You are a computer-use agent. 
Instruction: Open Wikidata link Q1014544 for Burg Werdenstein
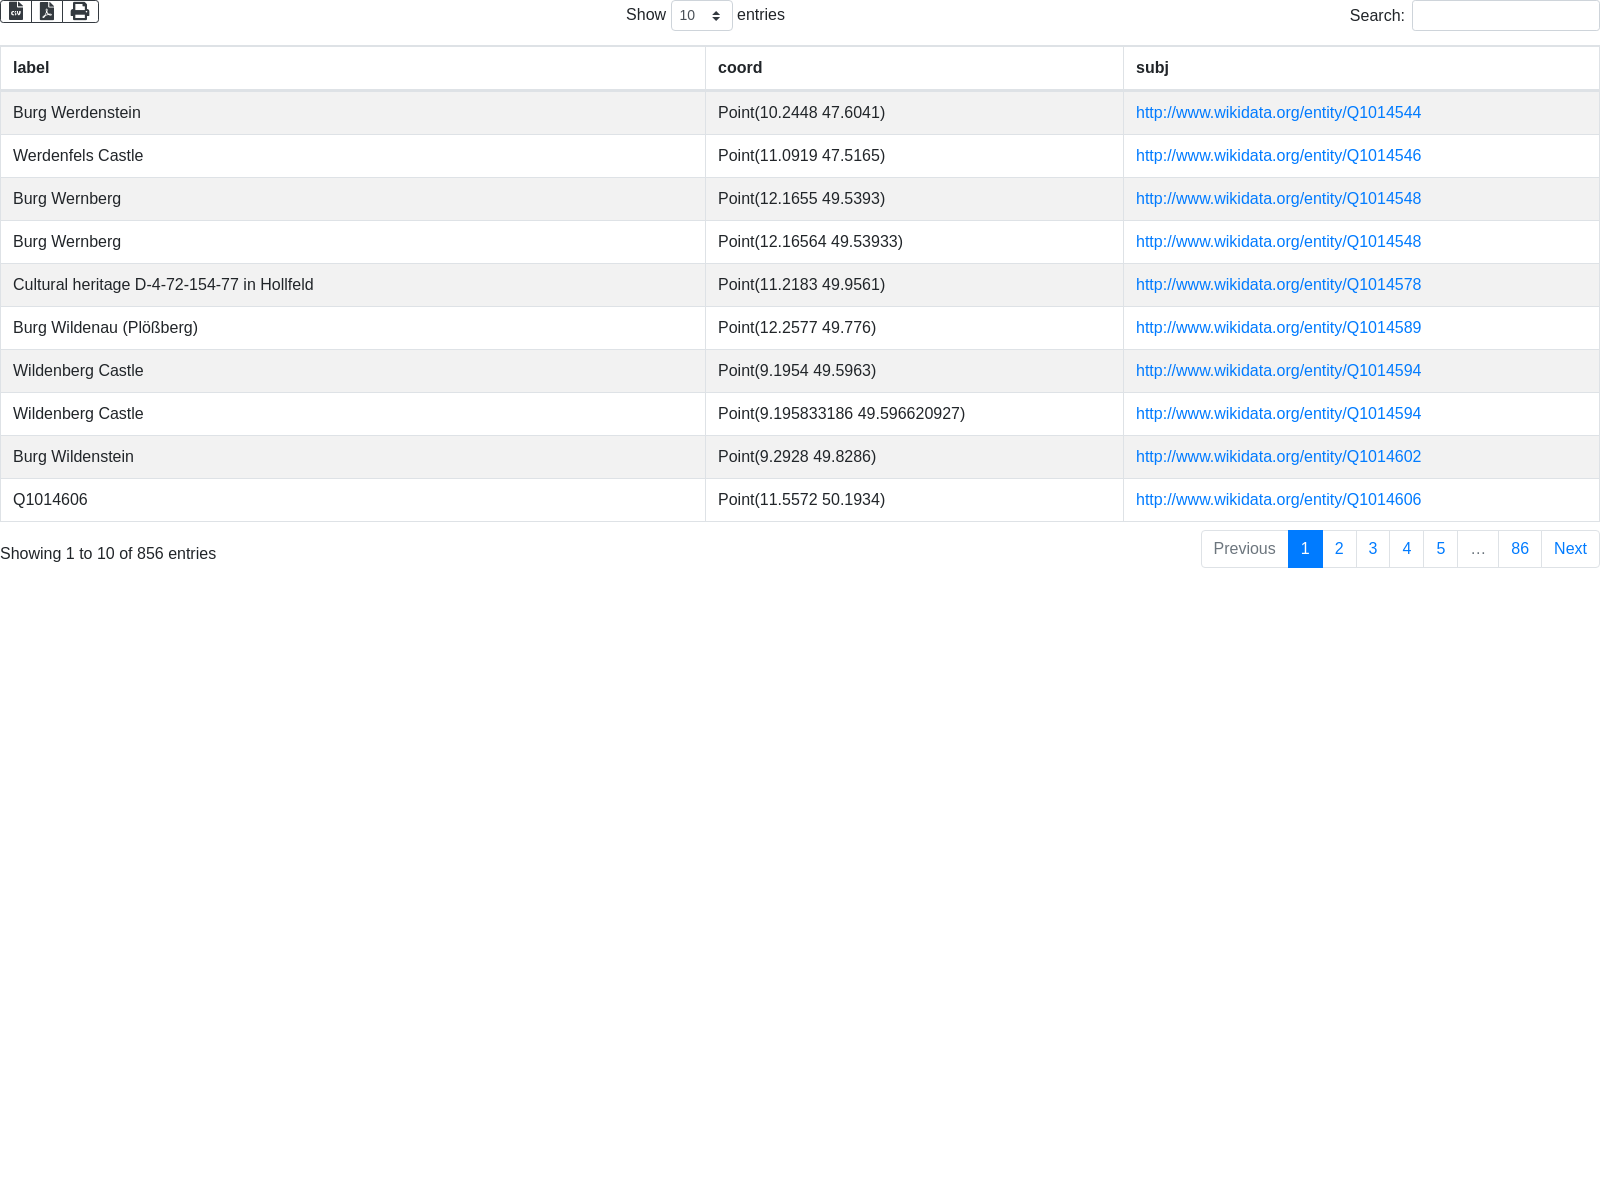pos(1278,113)
